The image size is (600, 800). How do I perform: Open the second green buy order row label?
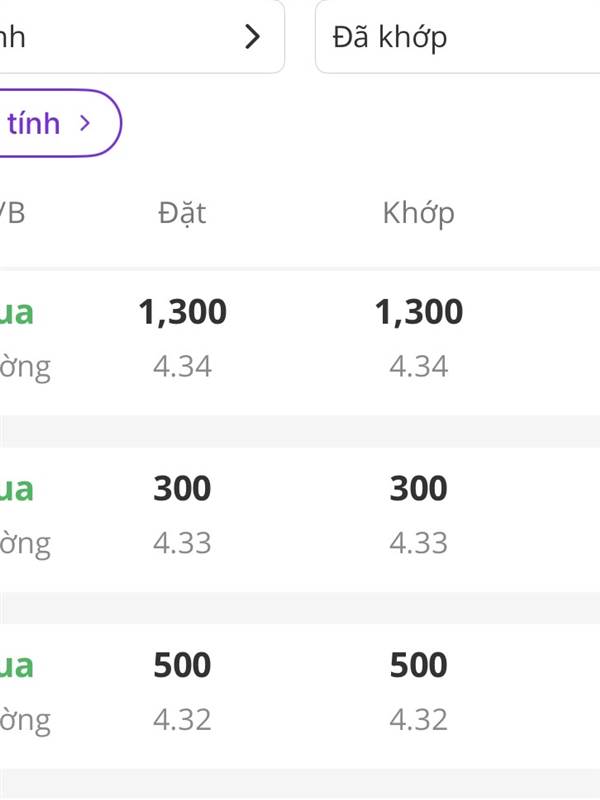click(x=17, y=488)
